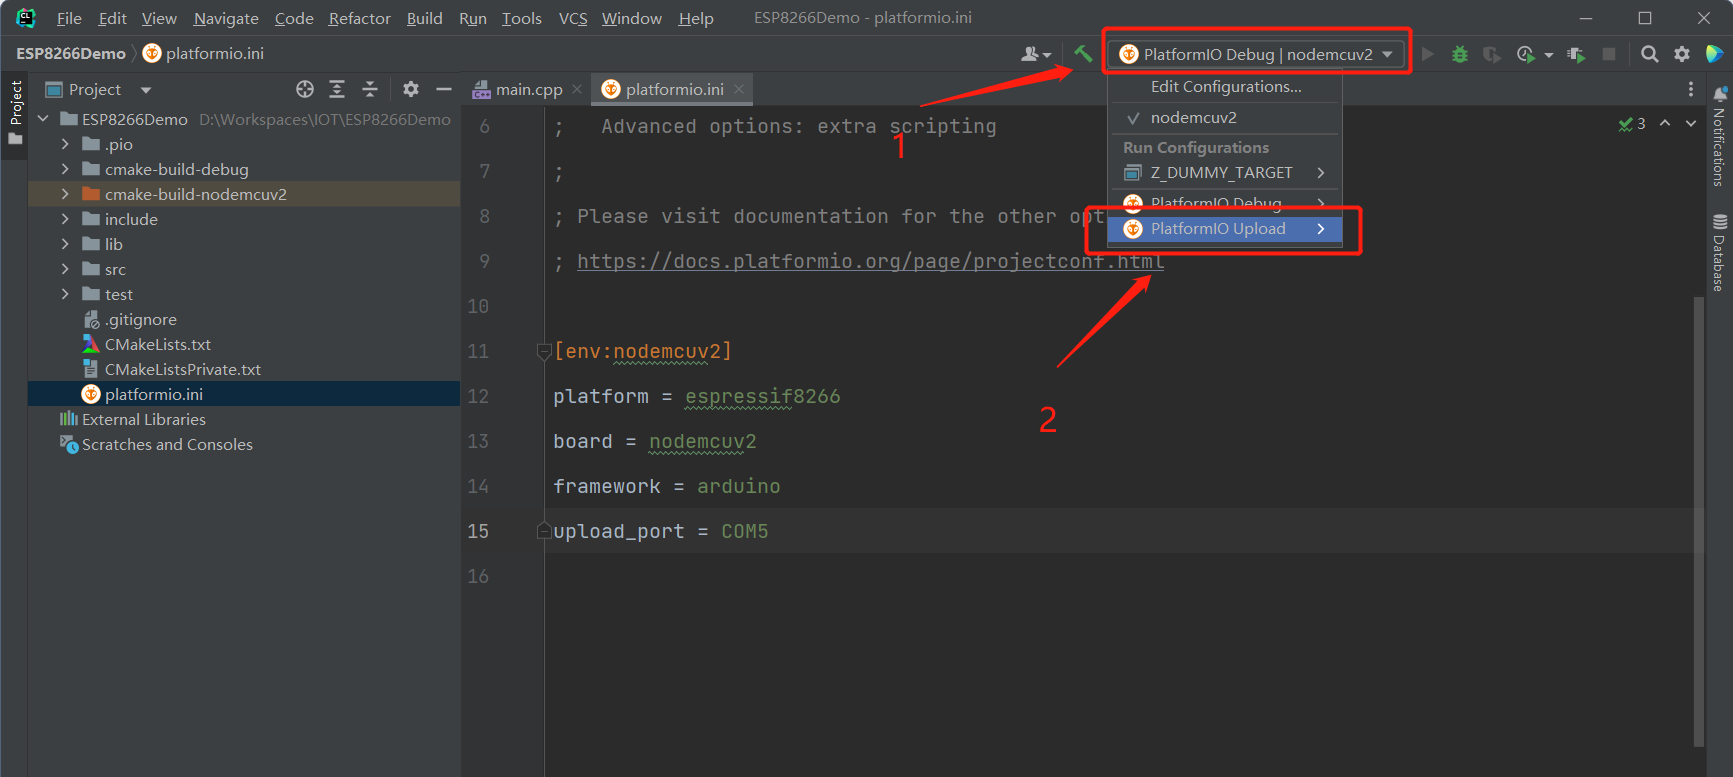This screenshot has width=1733, height=777.
Task: Open the Refactor menu
Action: tap(359, 18)
